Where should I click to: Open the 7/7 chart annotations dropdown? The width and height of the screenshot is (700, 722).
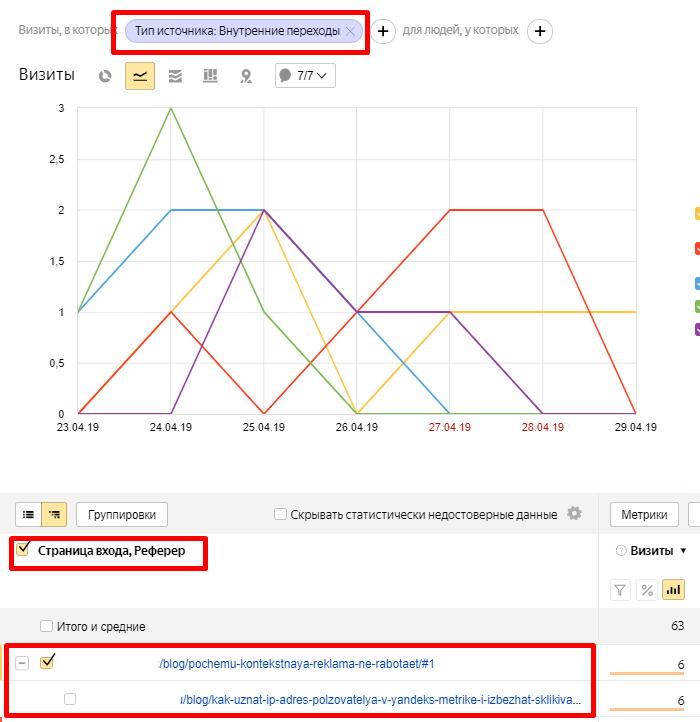(305, 76)
